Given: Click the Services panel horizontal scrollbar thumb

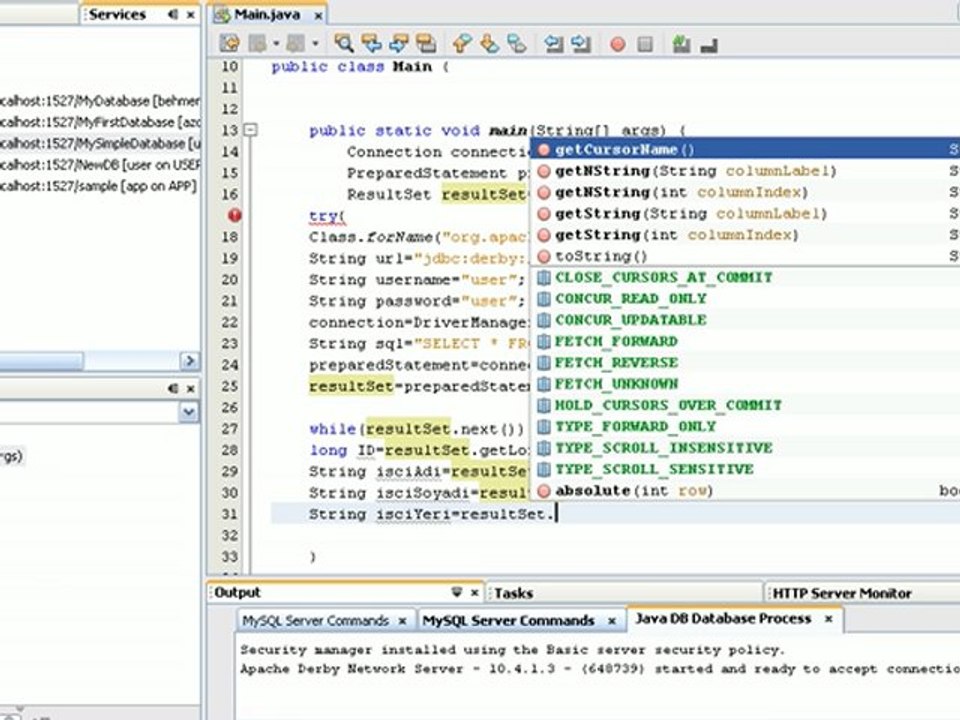Looking at the screenshot, I should point(42,361).
